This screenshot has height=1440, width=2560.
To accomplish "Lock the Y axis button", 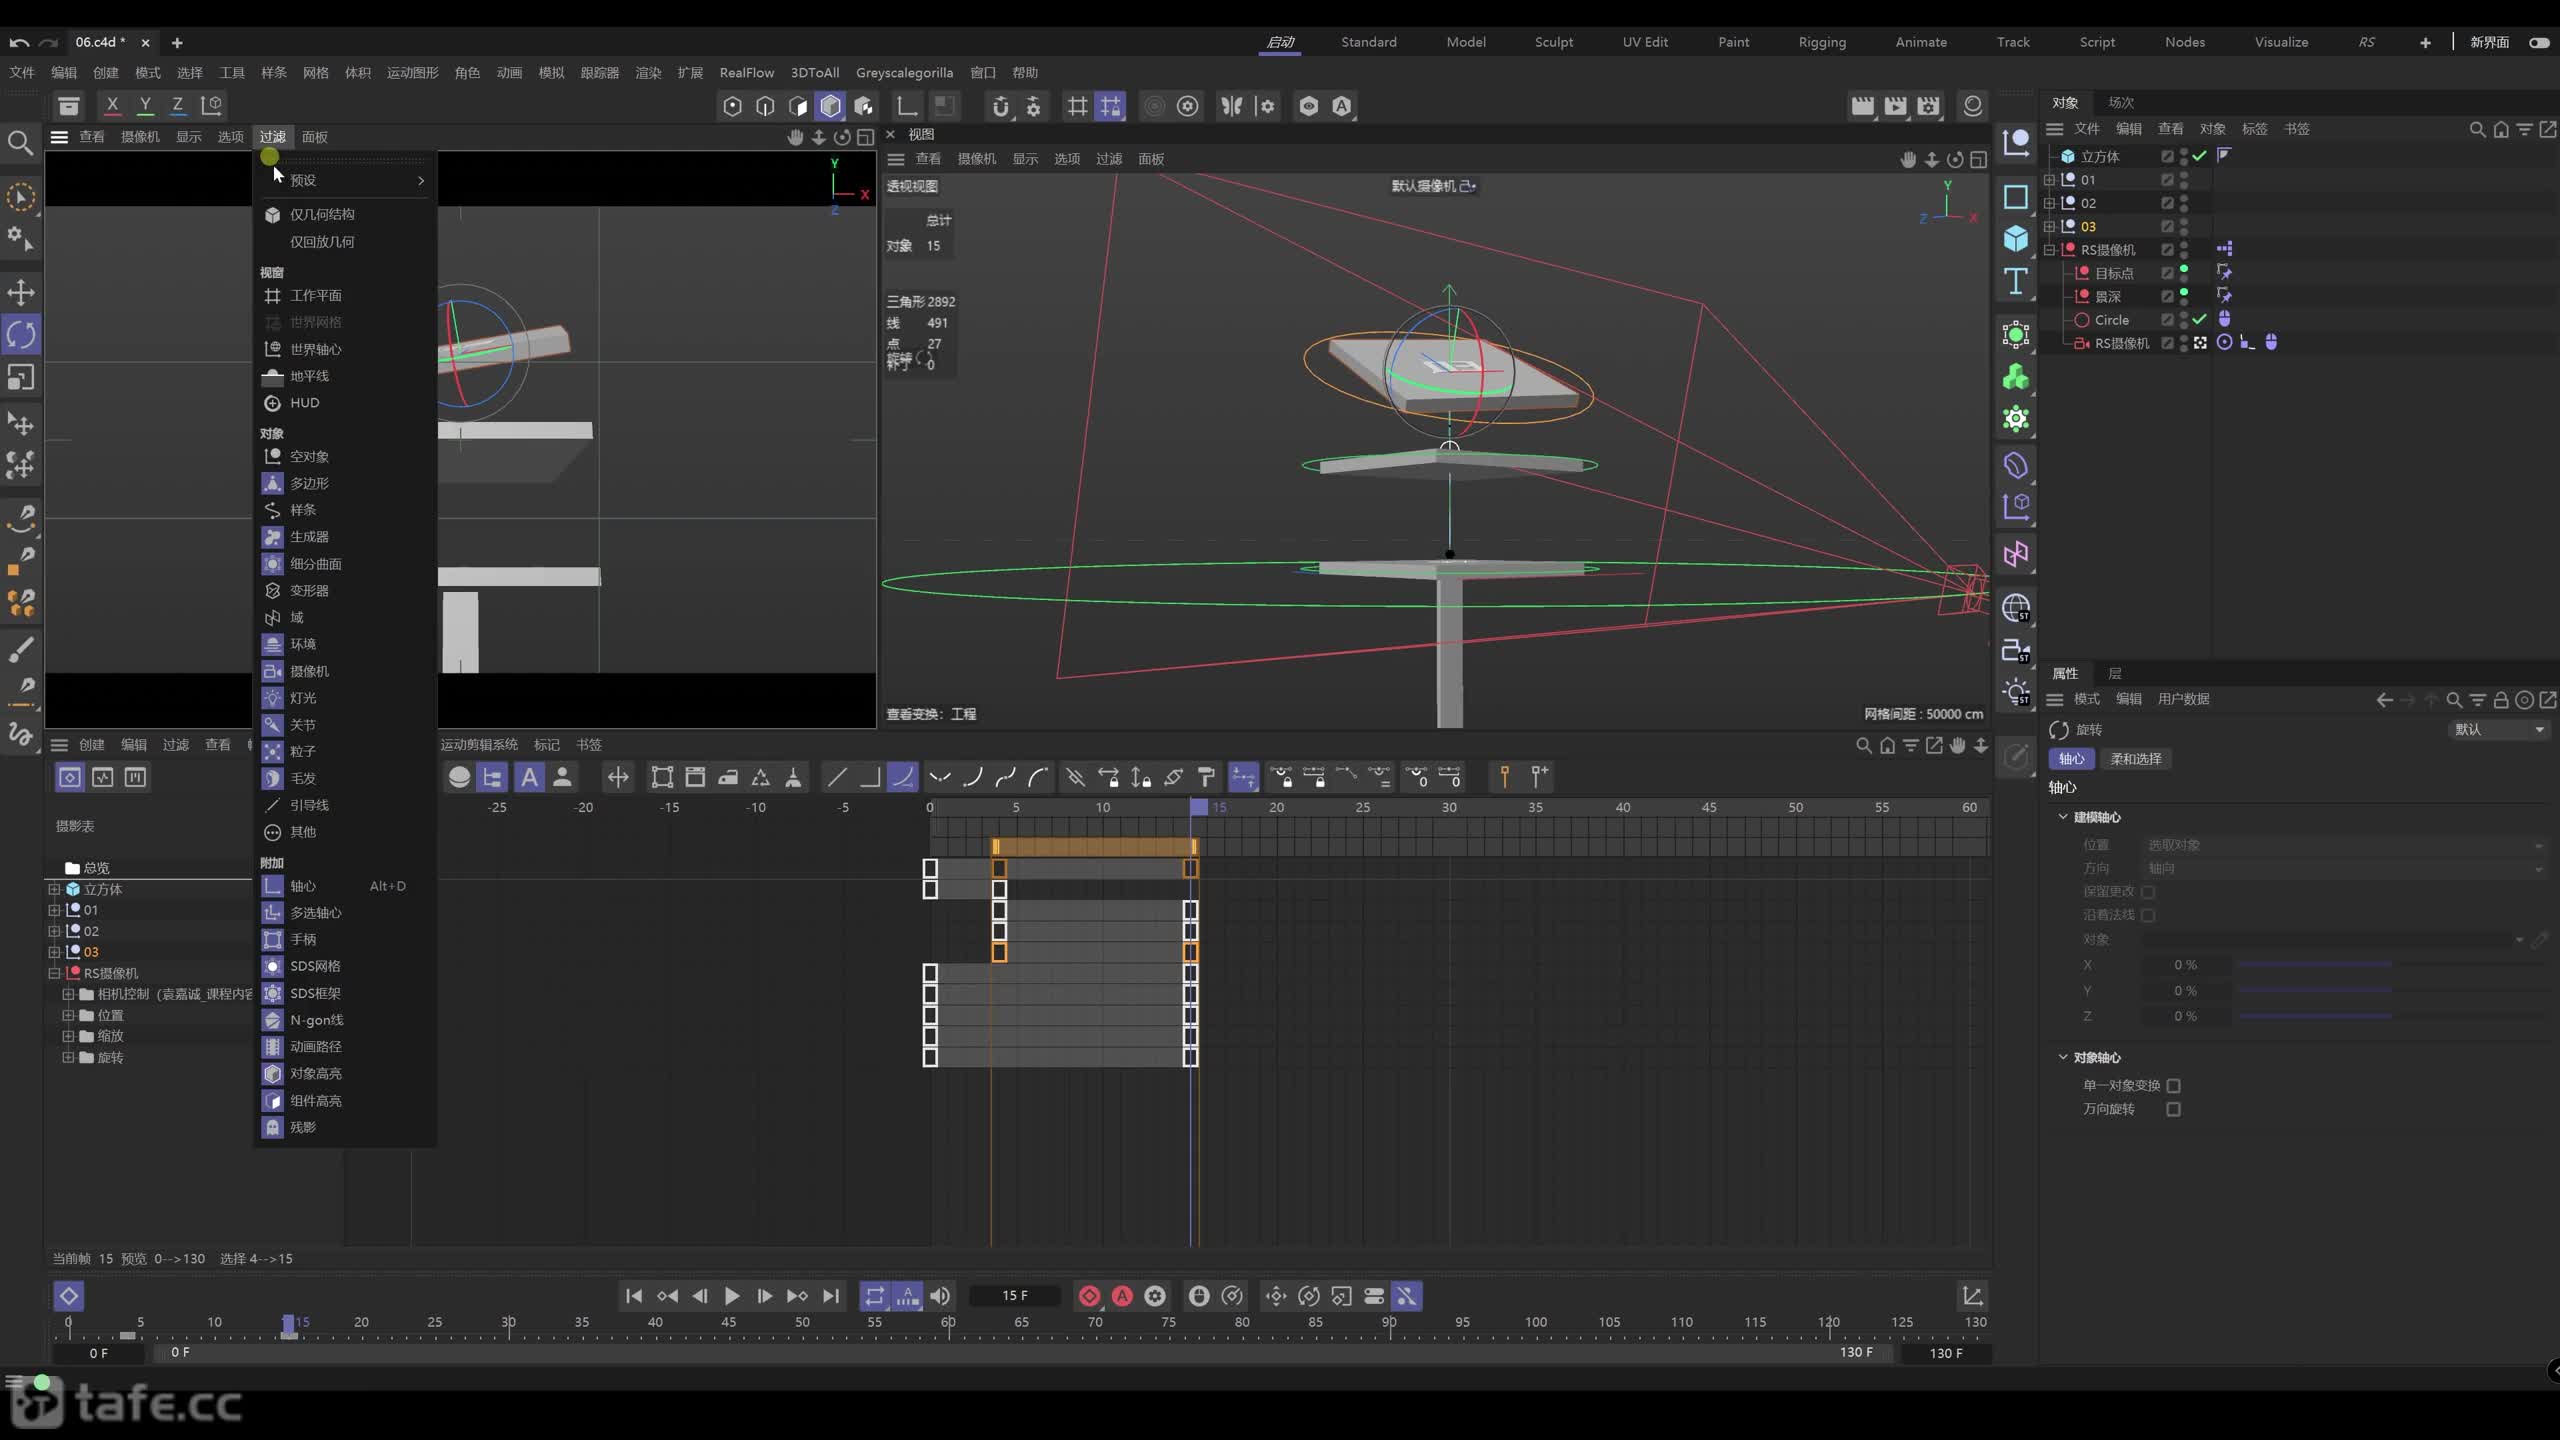I will pos(145,105).
